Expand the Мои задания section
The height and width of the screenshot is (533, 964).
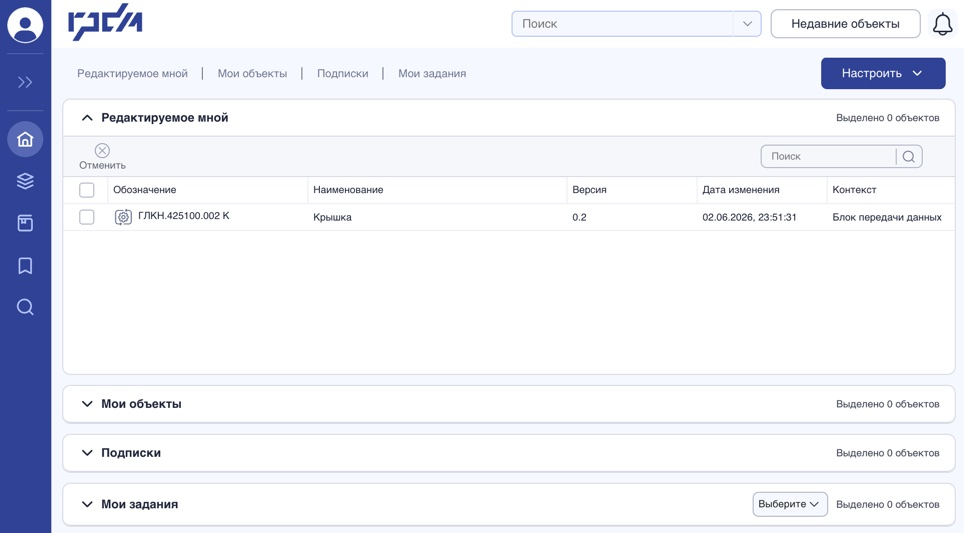87,504
